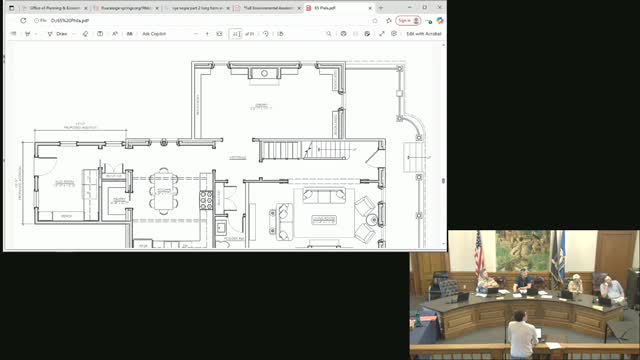Click the Sign in button
Image resolution: width=640 pixels, height=360 pixels.
[408, 20]
